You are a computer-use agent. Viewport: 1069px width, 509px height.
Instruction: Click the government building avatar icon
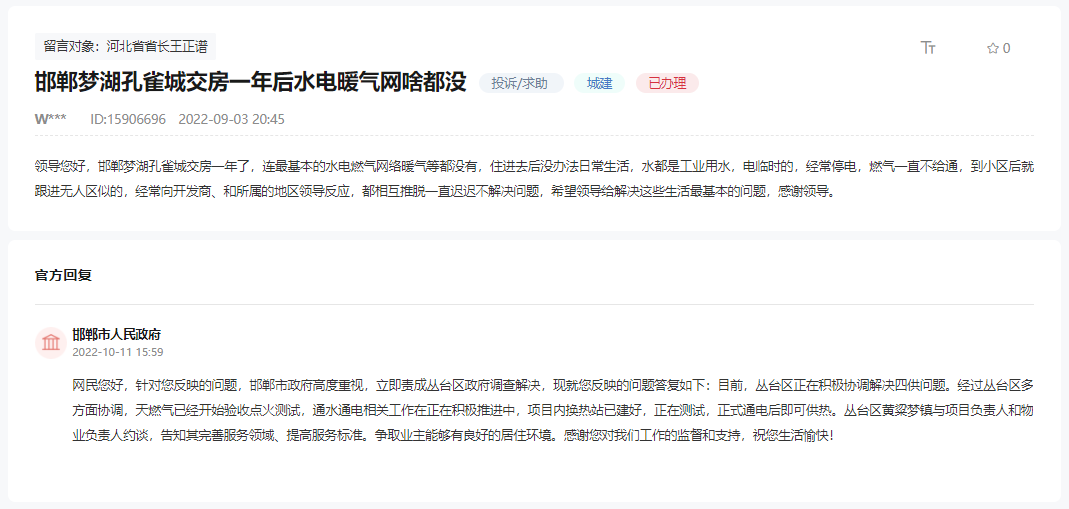pyautogui.click(x=50, y=342)
